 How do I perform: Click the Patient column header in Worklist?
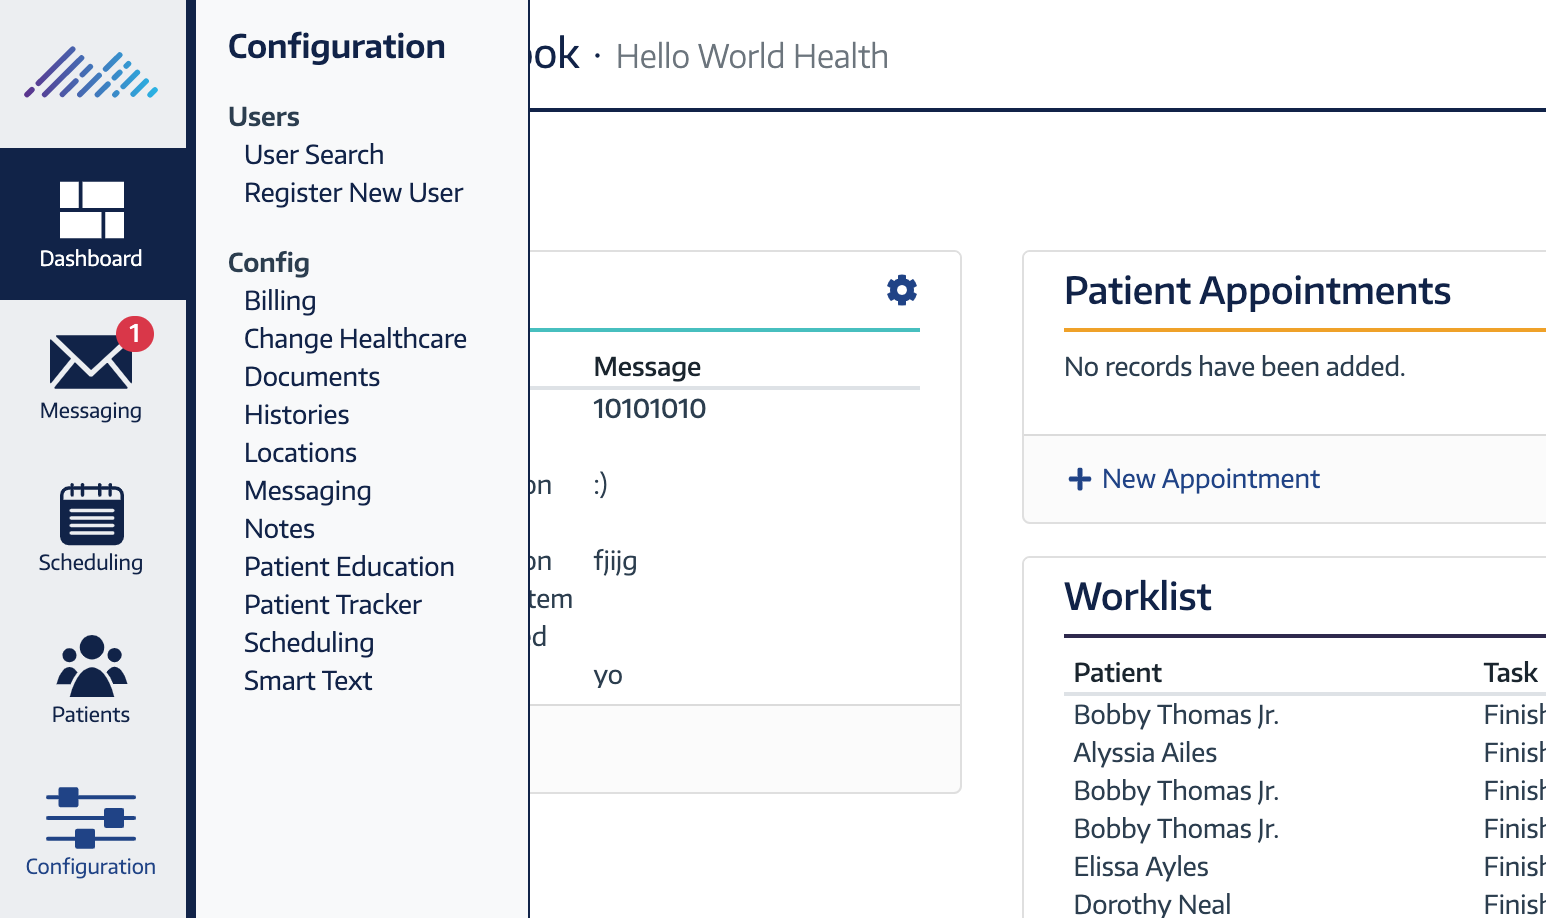click(1117, 673)
